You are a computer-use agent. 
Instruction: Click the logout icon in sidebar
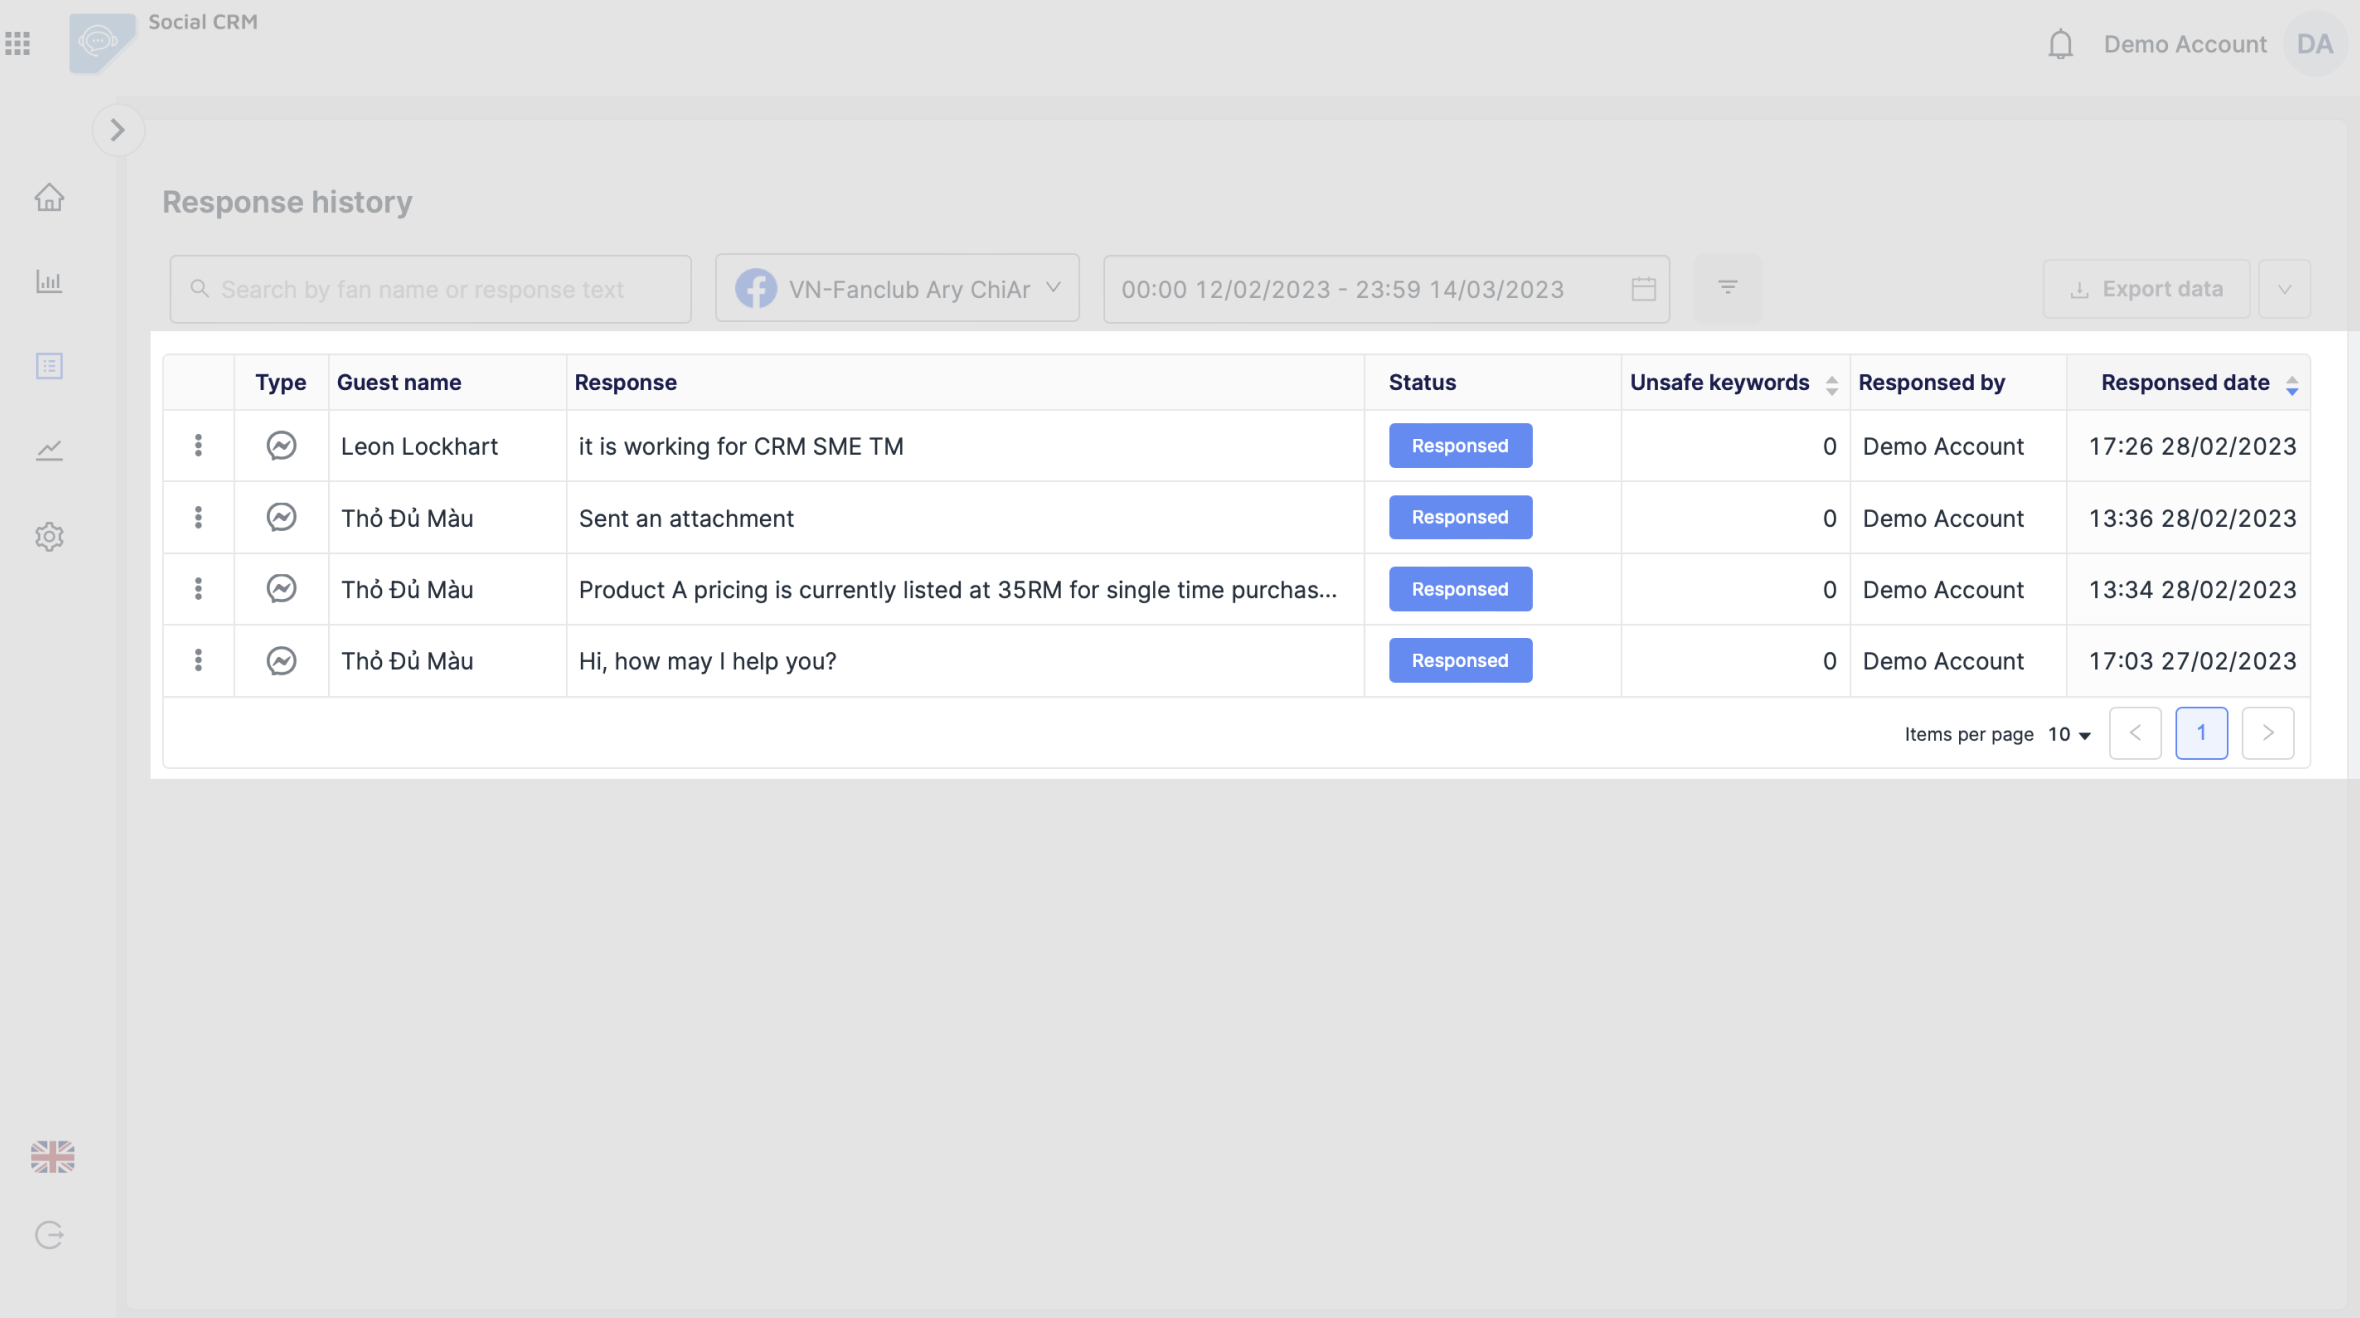(x=49, y=1236)
